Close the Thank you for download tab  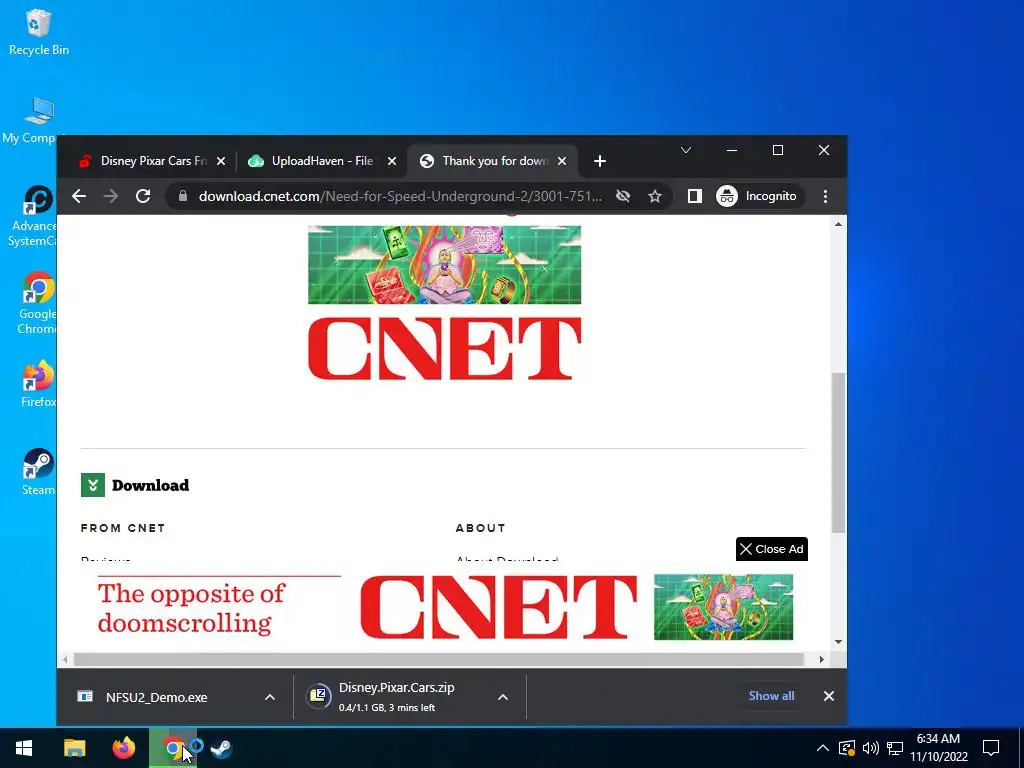[562, 161]
